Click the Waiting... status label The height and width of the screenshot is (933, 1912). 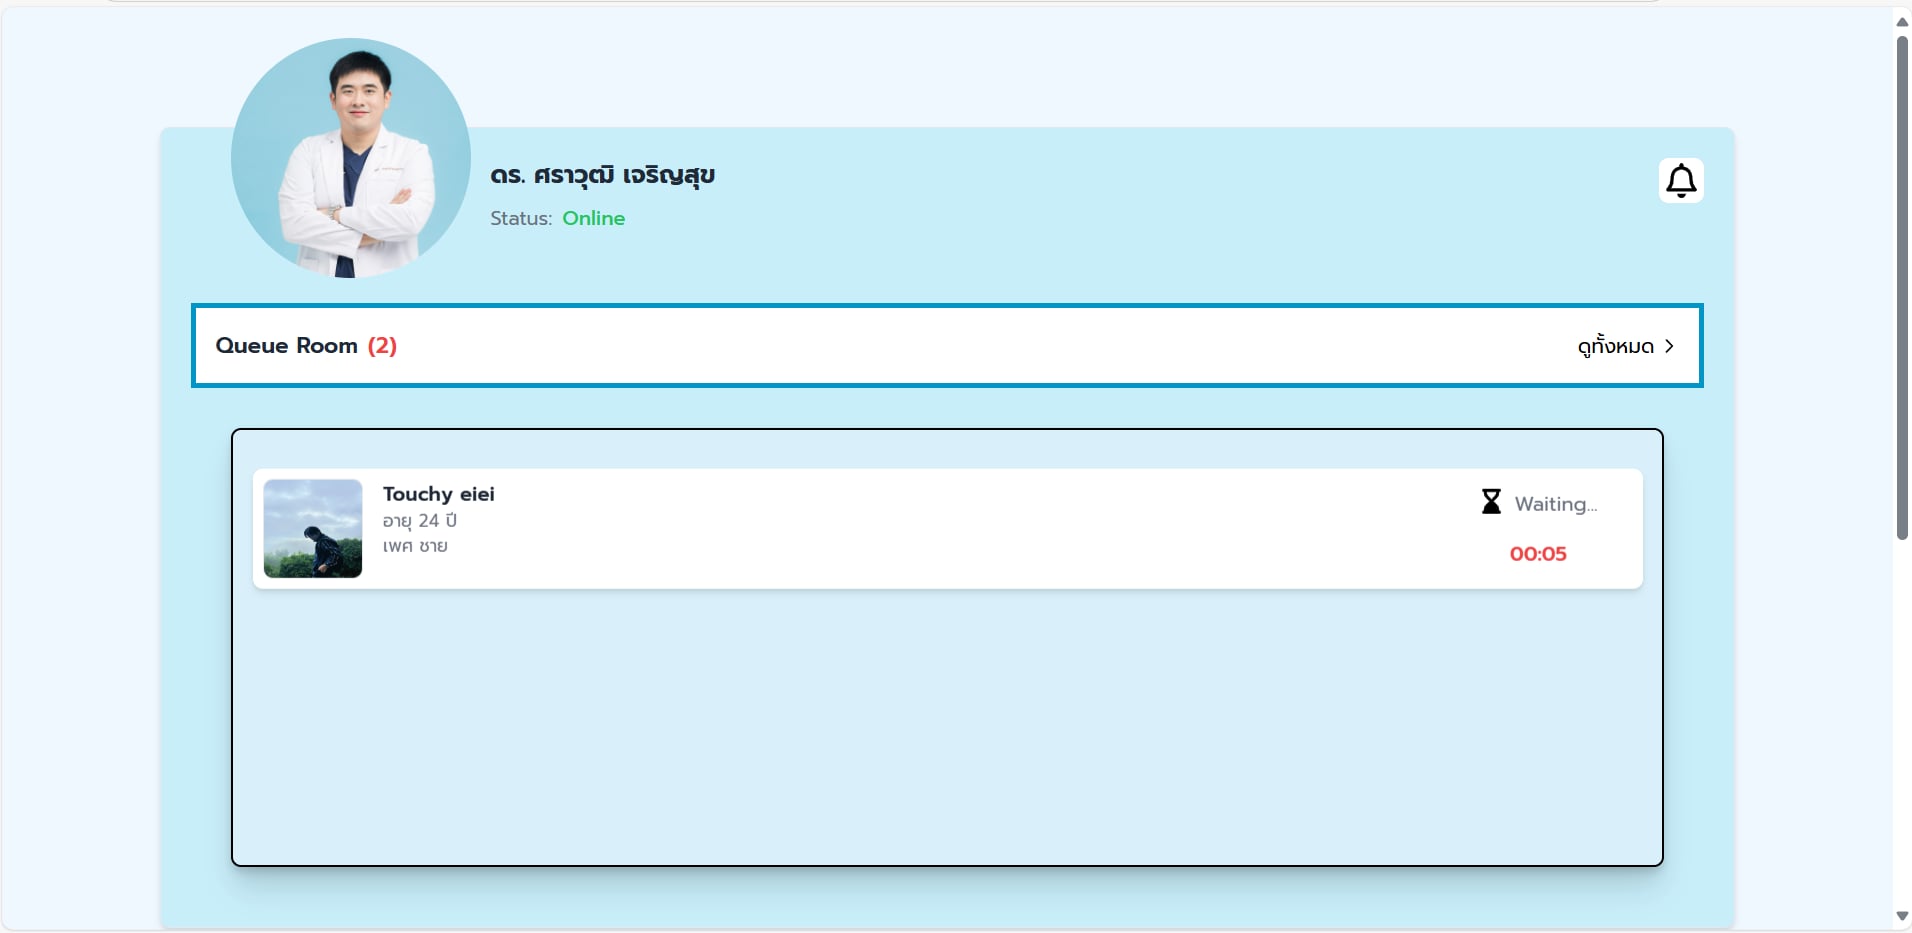(1555, 504)
